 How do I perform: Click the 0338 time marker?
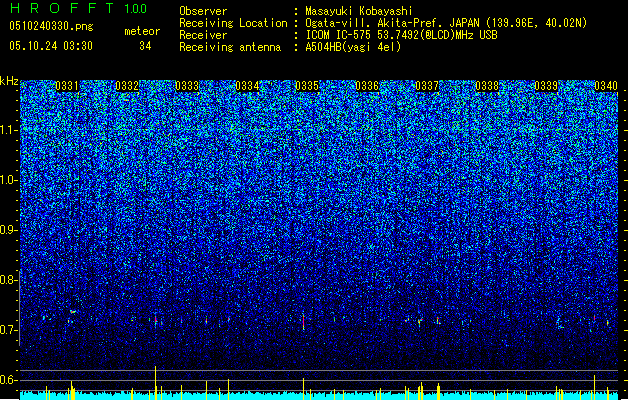[487, 86]
